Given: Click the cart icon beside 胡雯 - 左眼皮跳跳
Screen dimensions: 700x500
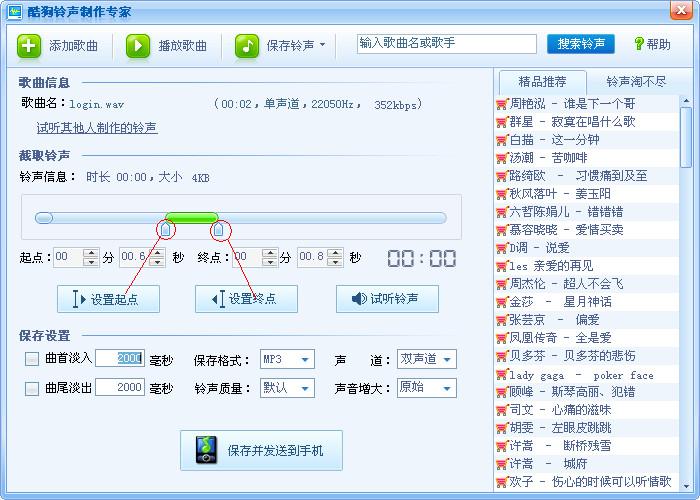Looking at the screenshot, I should [502, 429].
